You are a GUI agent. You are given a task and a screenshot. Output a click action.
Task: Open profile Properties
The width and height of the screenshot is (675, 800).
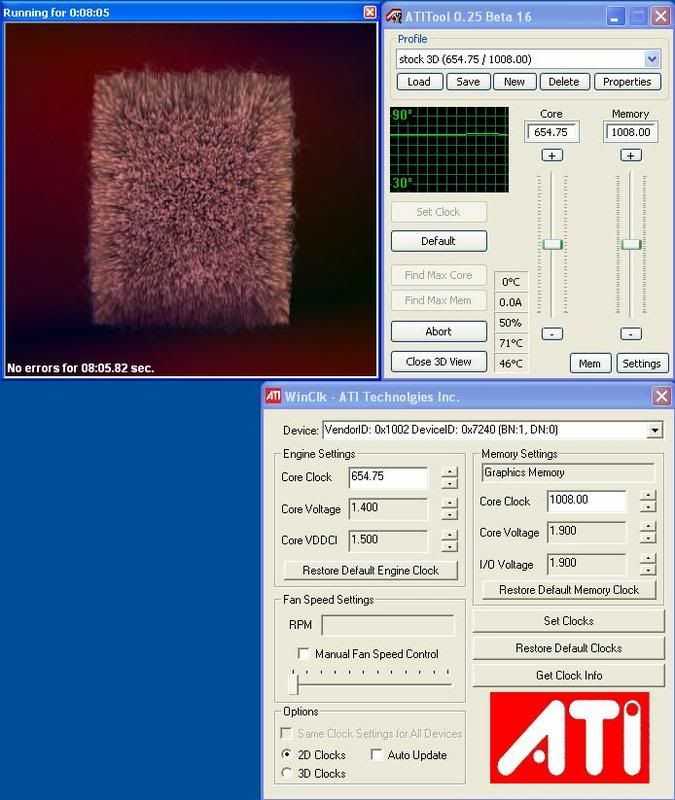coord(627,82)
